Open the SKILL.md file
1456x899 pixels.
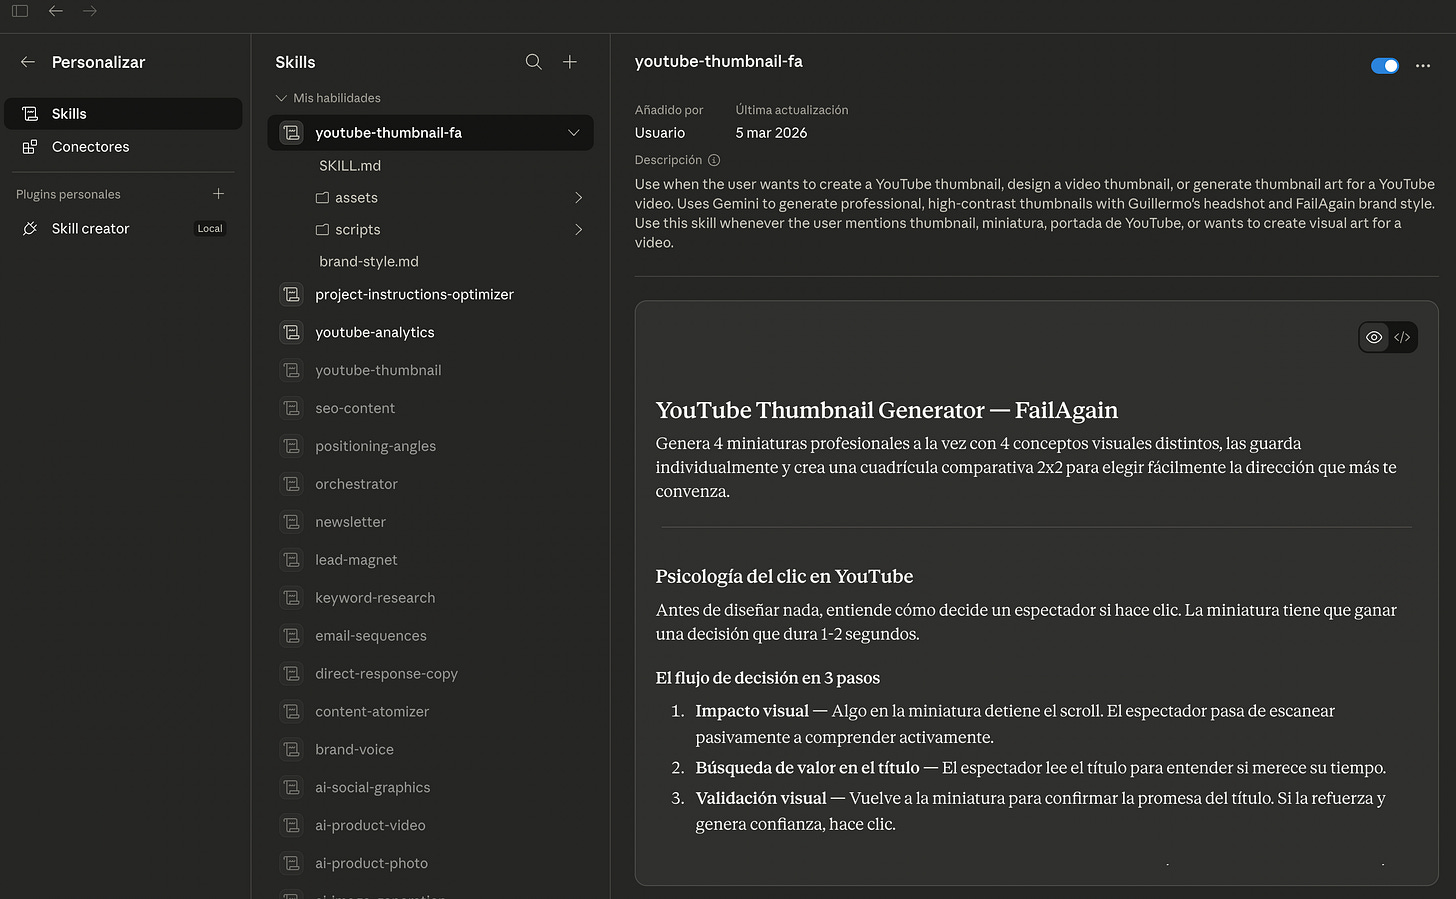point(350,166)
